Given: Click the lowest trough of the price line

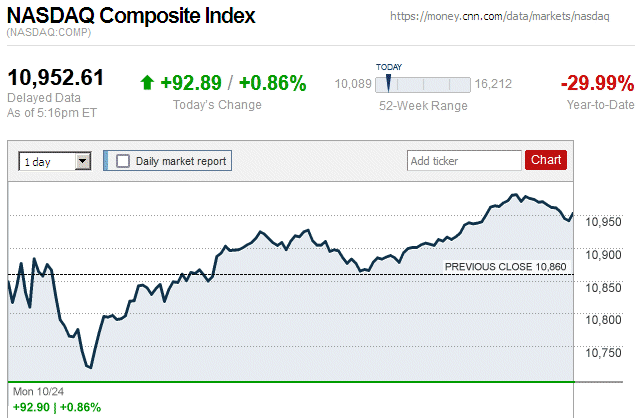Looking at the screenshot, I should (x=90, y=367).
